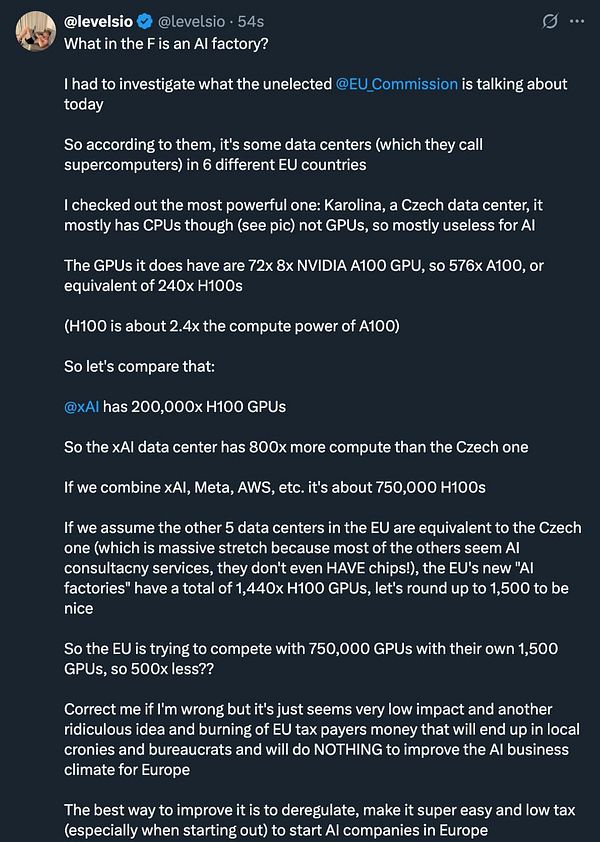Click the Grok crossed-circle icon
This screenshot has width=600, height=842.
(551, 22)
